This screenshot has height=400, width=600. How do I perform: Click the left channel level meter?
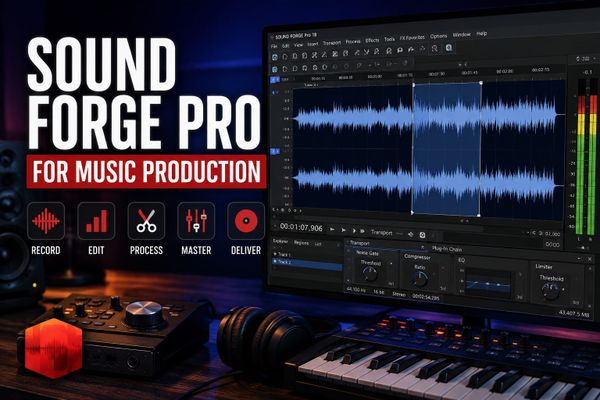580,157
